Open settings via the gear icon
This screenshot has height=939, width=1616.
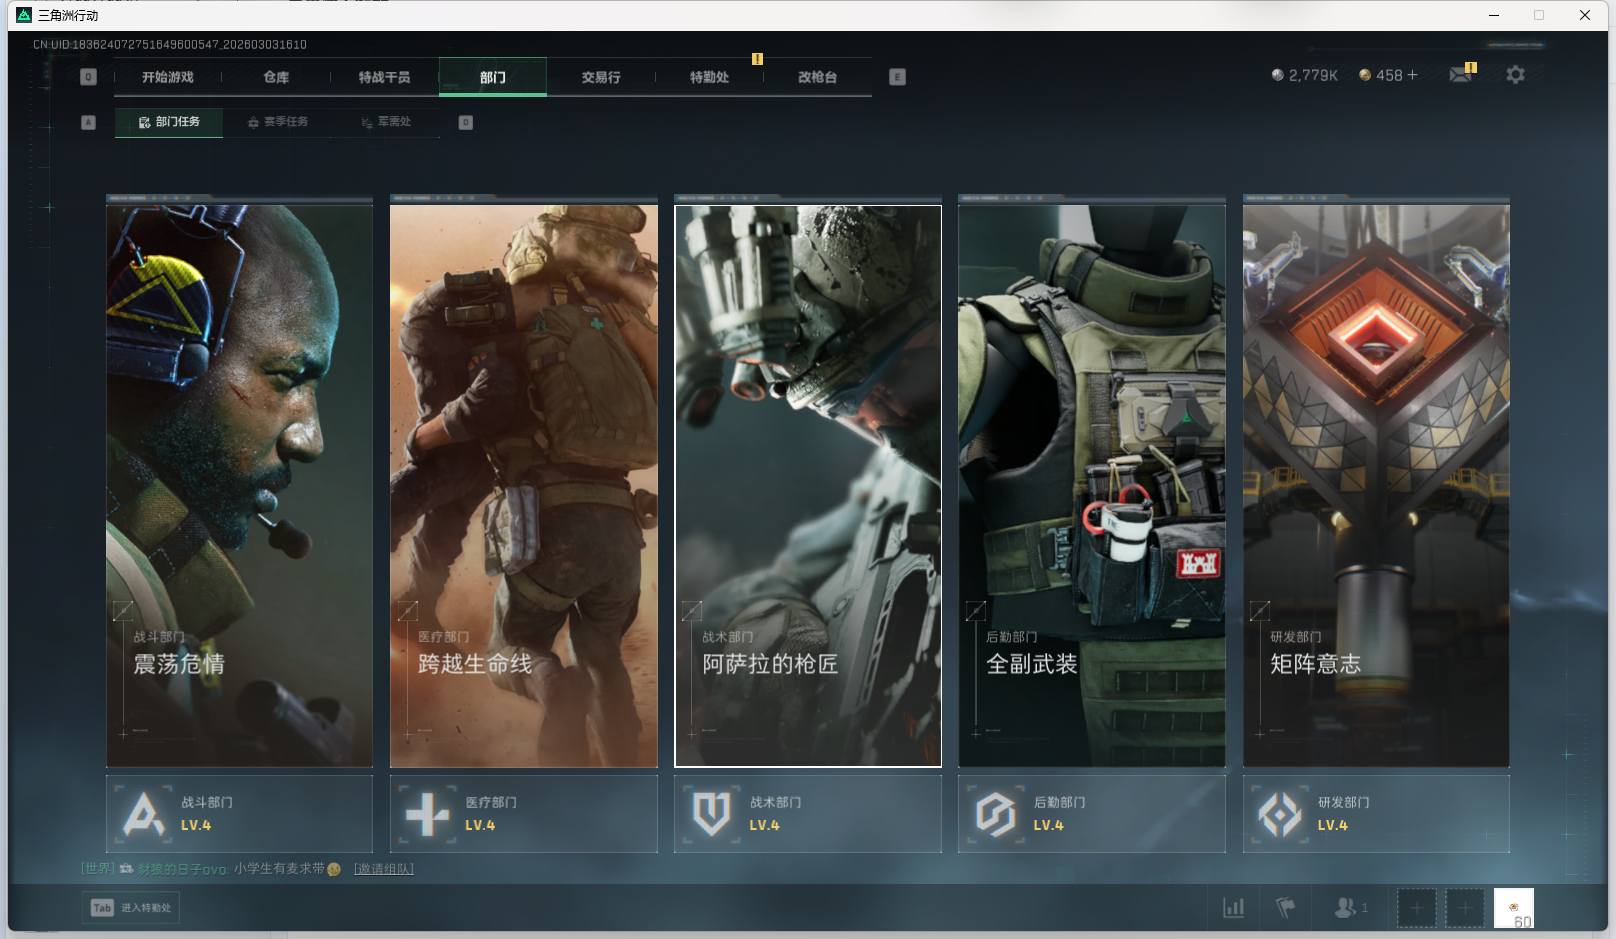(1515, 75)
